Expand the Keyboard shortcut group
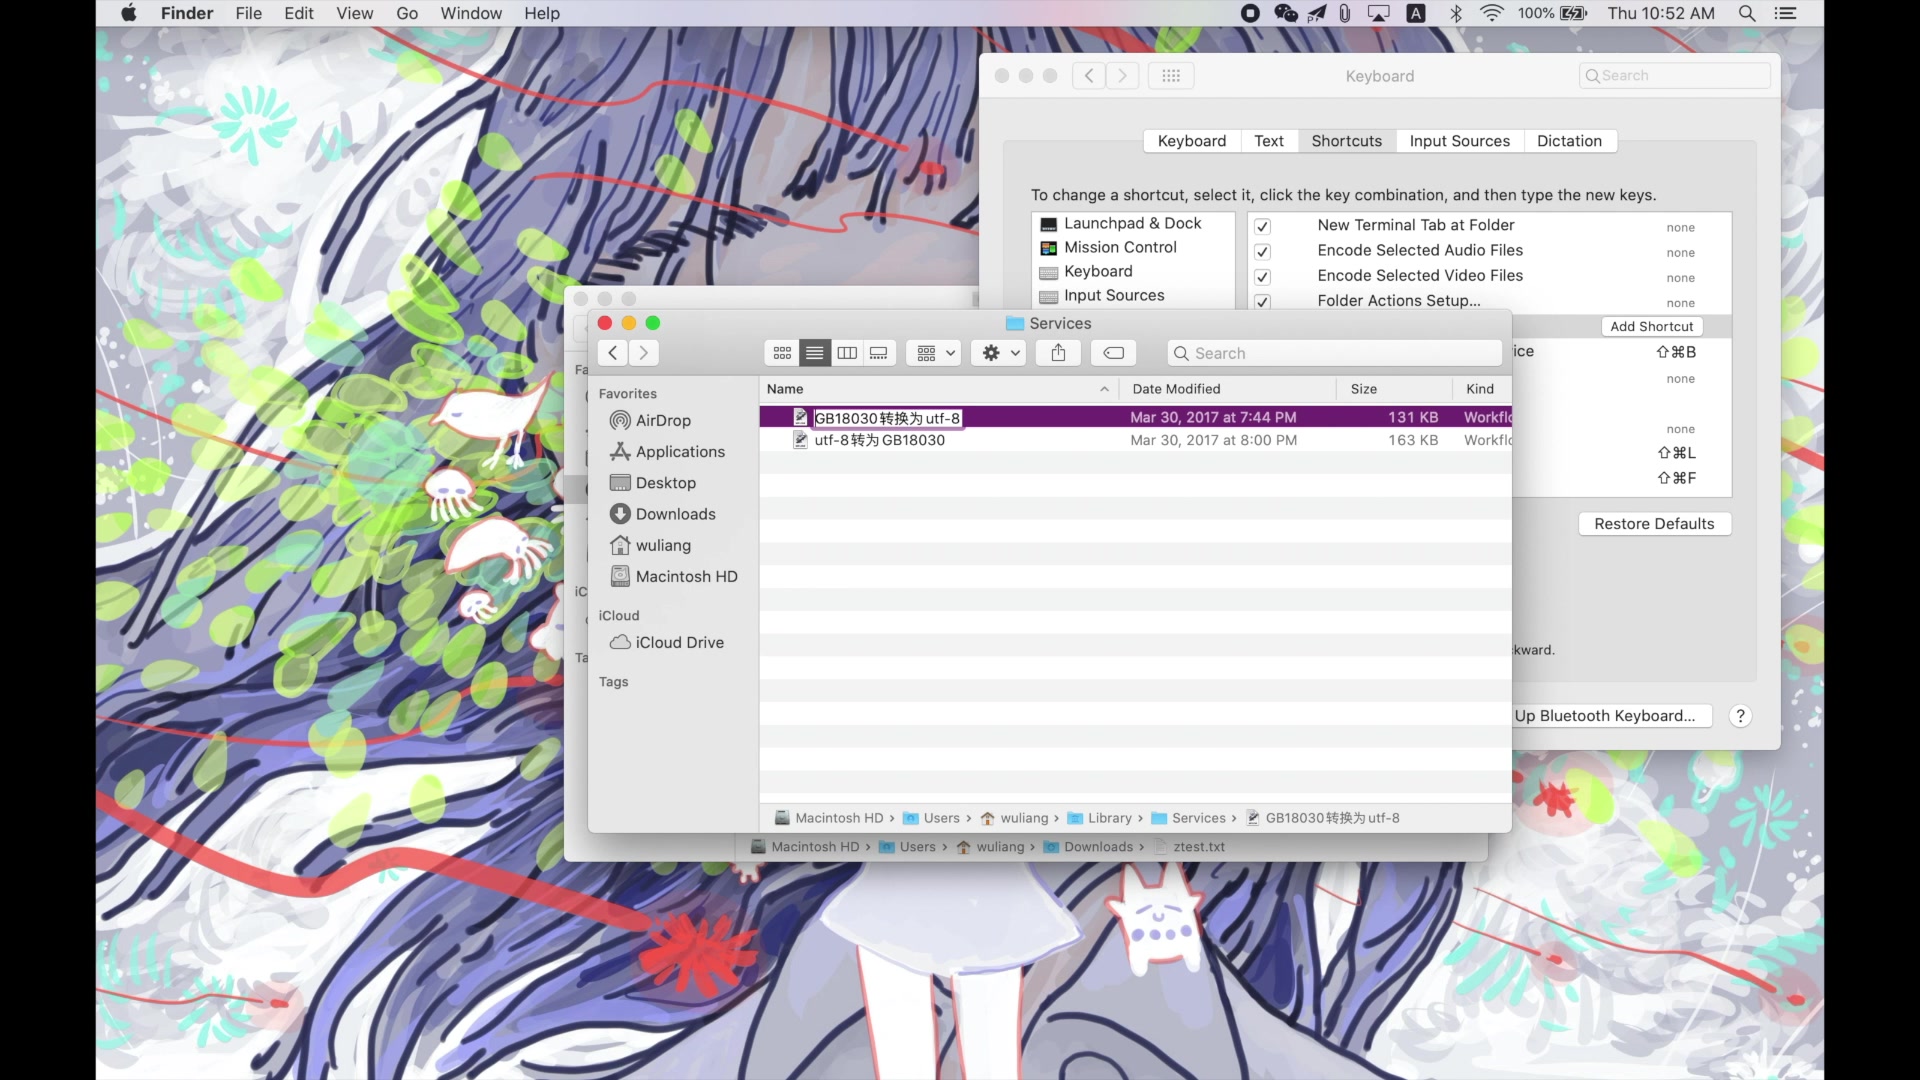Image resolution: width=1920 pixels, height=1080 pixels. pos(1098,272)
